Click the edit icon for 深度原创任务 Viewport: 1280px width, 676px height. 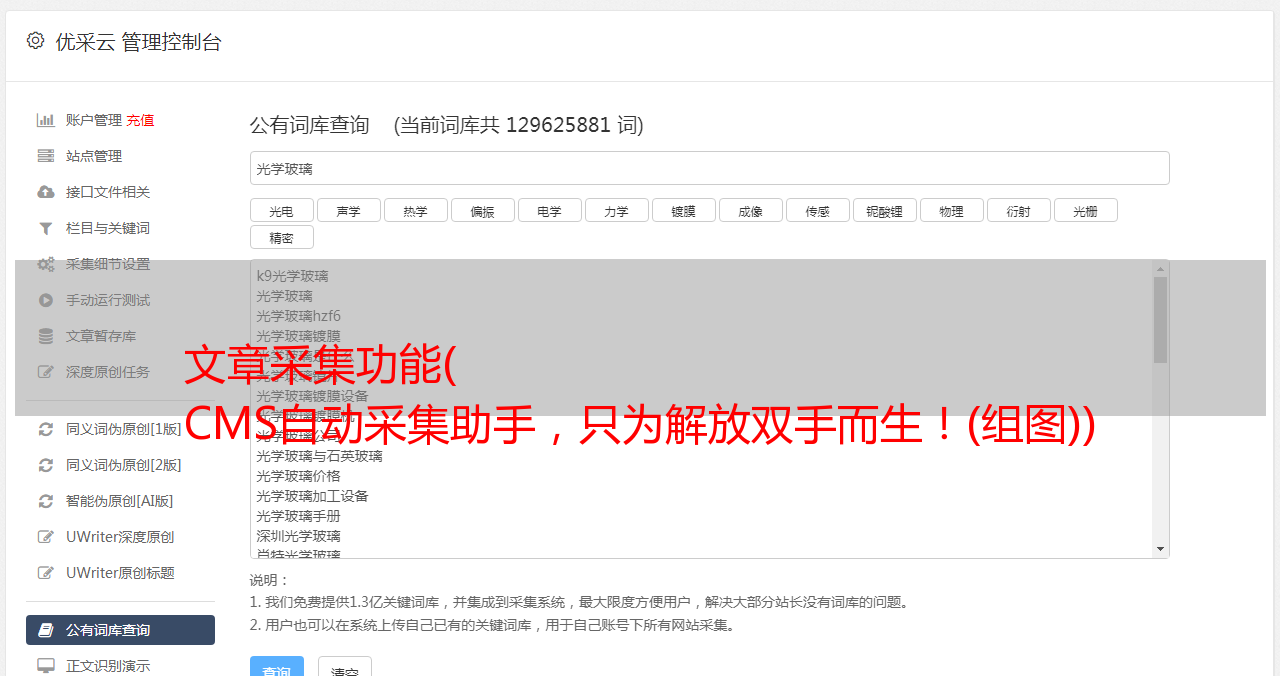click(45, 372)
